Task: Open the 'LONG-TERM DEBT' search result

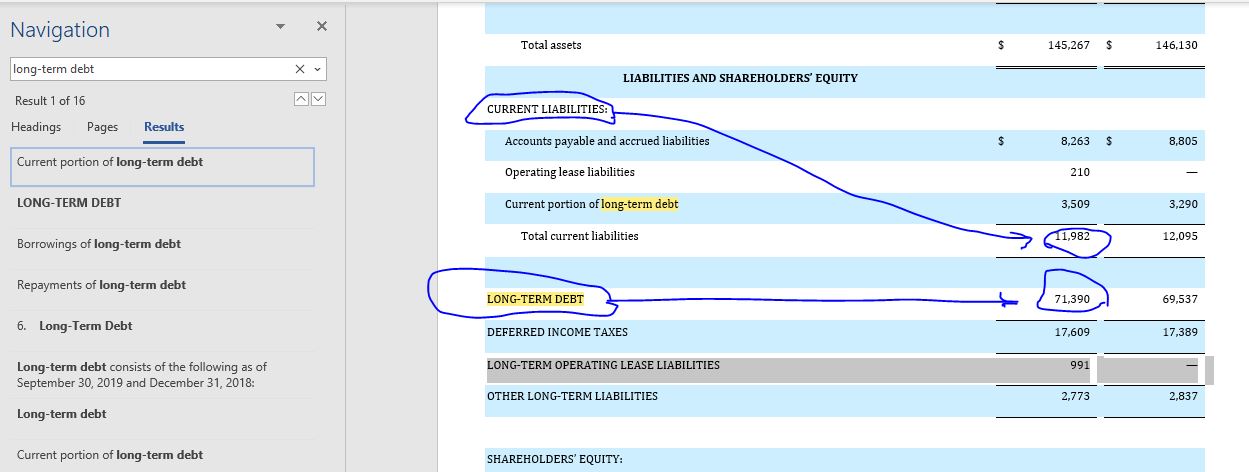Action: 69,203
